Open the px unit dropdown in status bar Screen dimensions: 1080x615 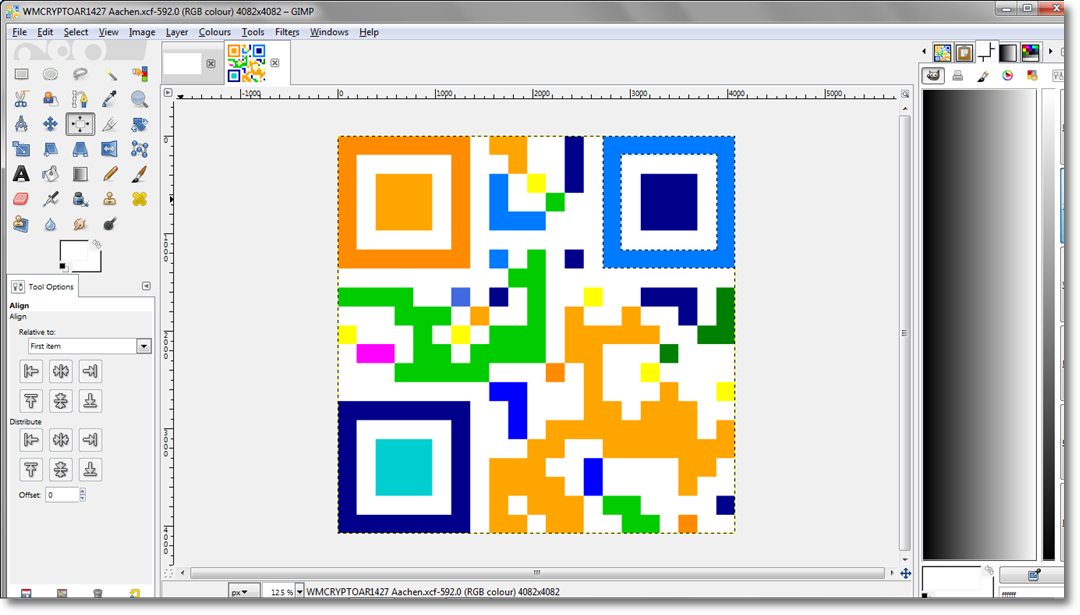click(x=243, y=592)
